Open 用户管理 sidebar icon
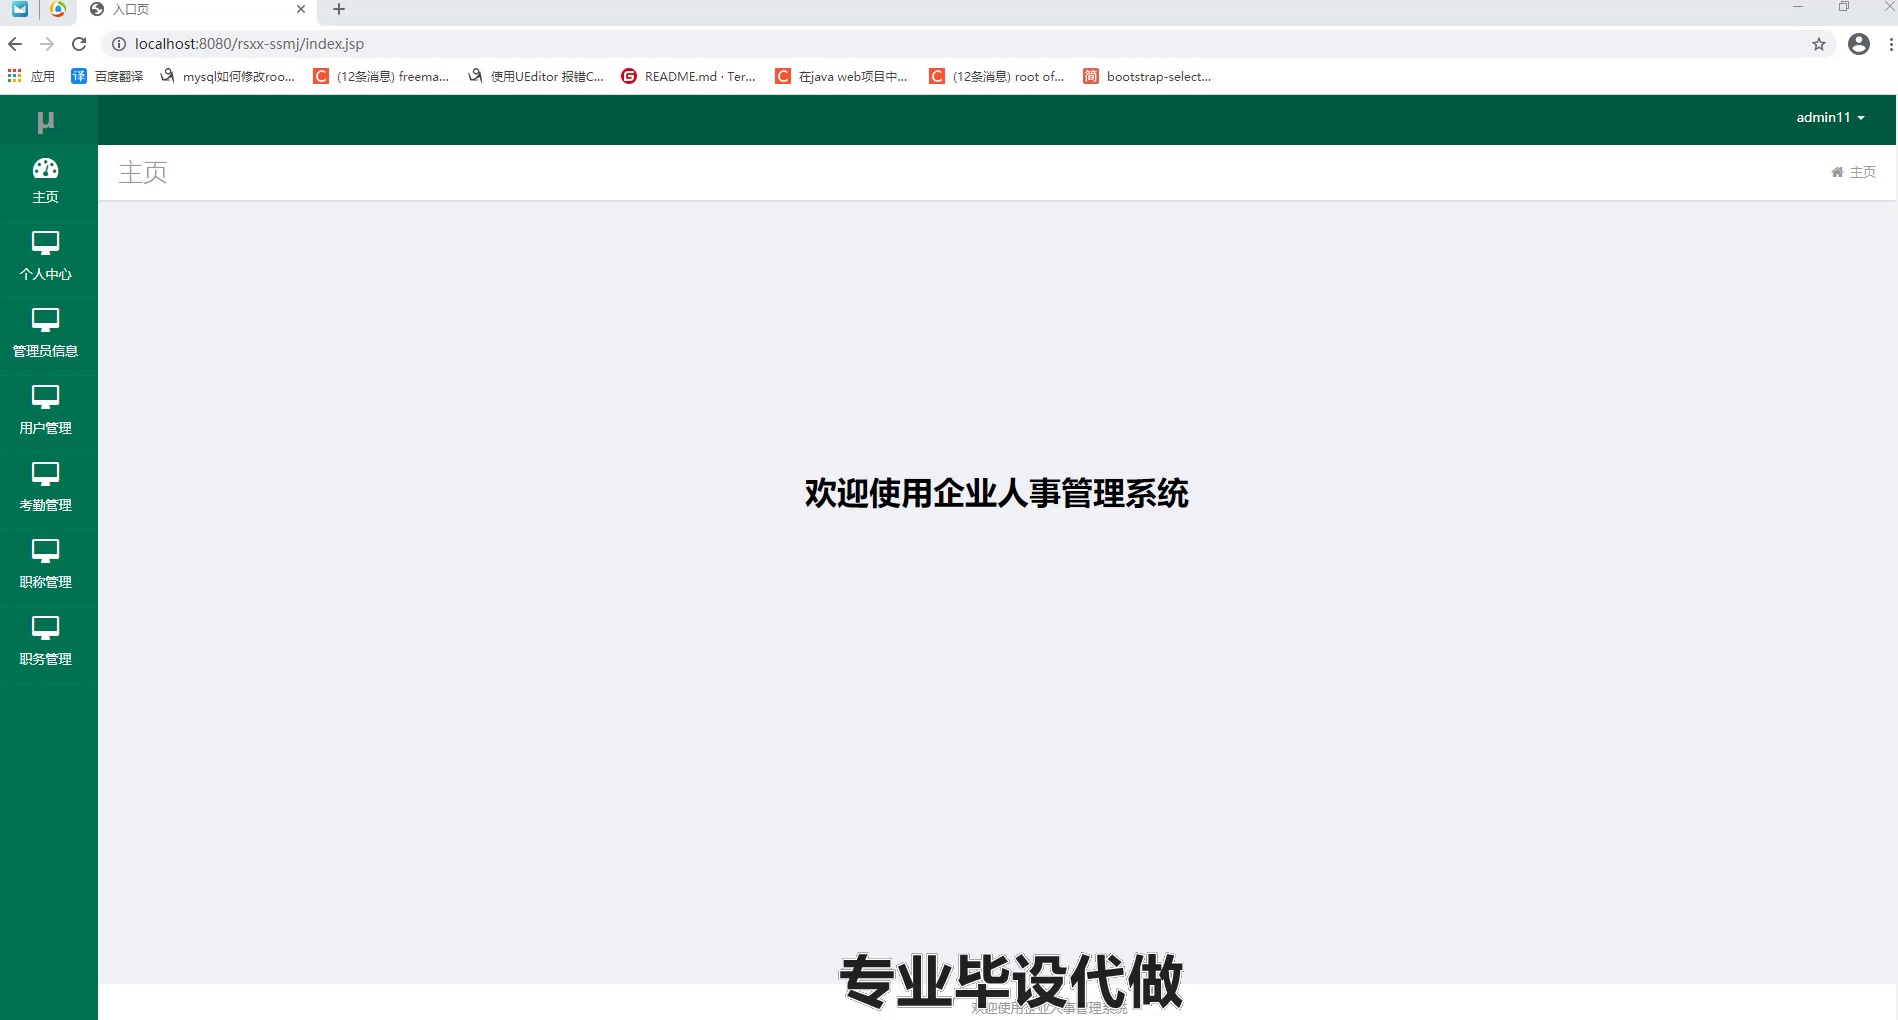The width and height of the screenshot is (1898, 1020). tap(46, 410)
